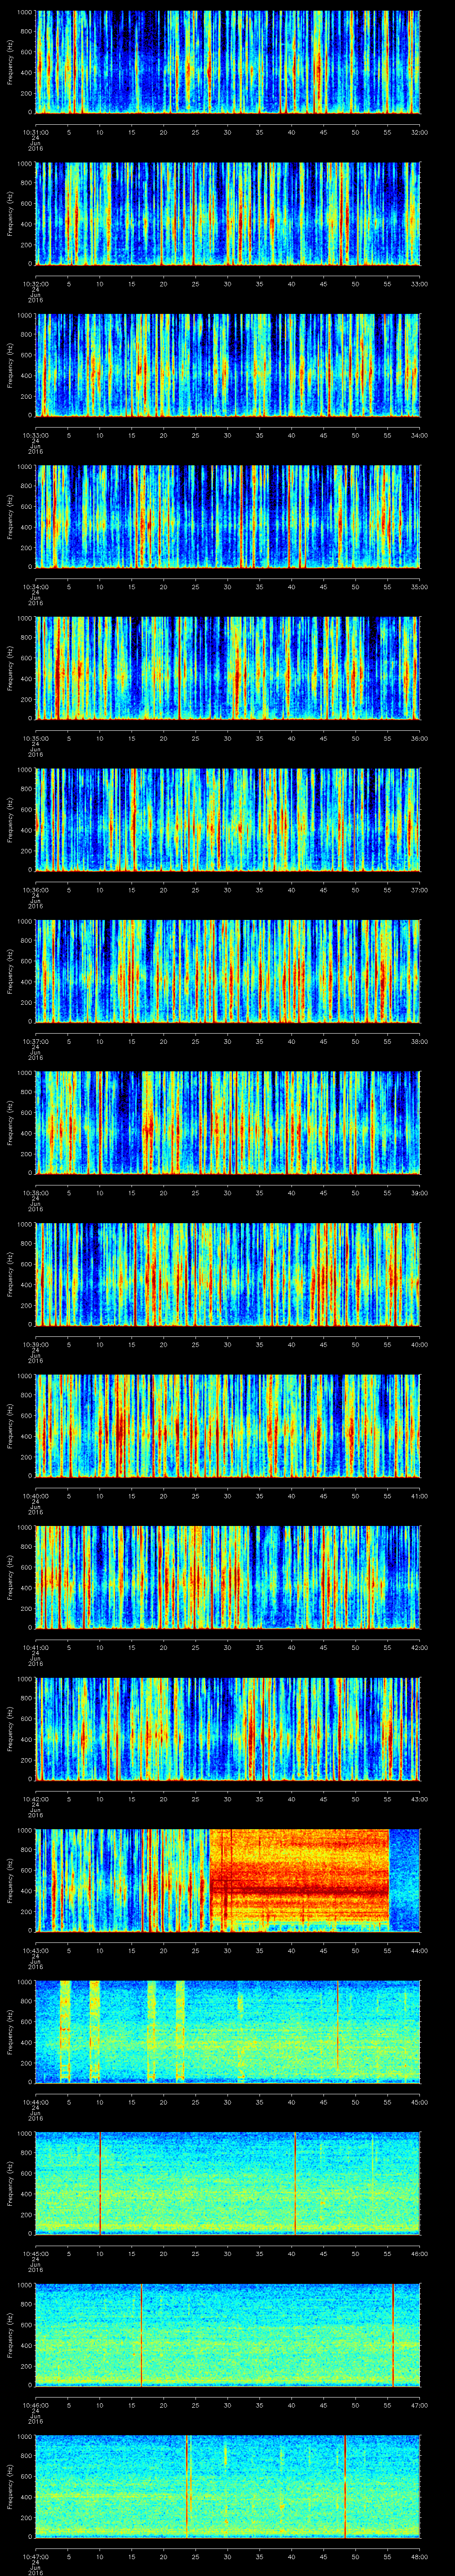The width and height of the screenshot is (455, 2576).
Task: Click the red vertical line near 56 seconds in 10:46 spectrogram
Action: click(x=393, y=2334)
